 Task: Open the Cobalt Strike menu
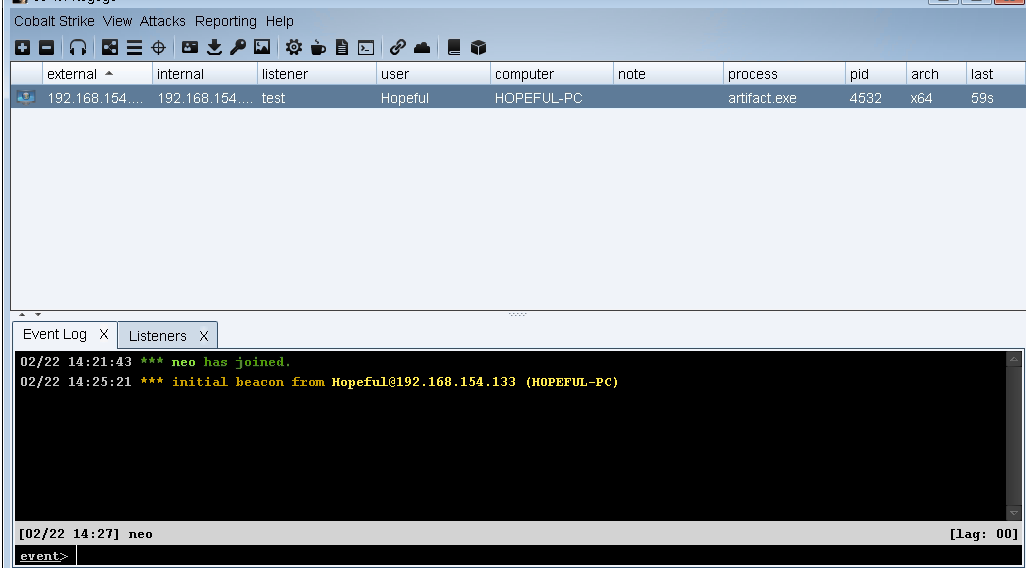(54, 21)
